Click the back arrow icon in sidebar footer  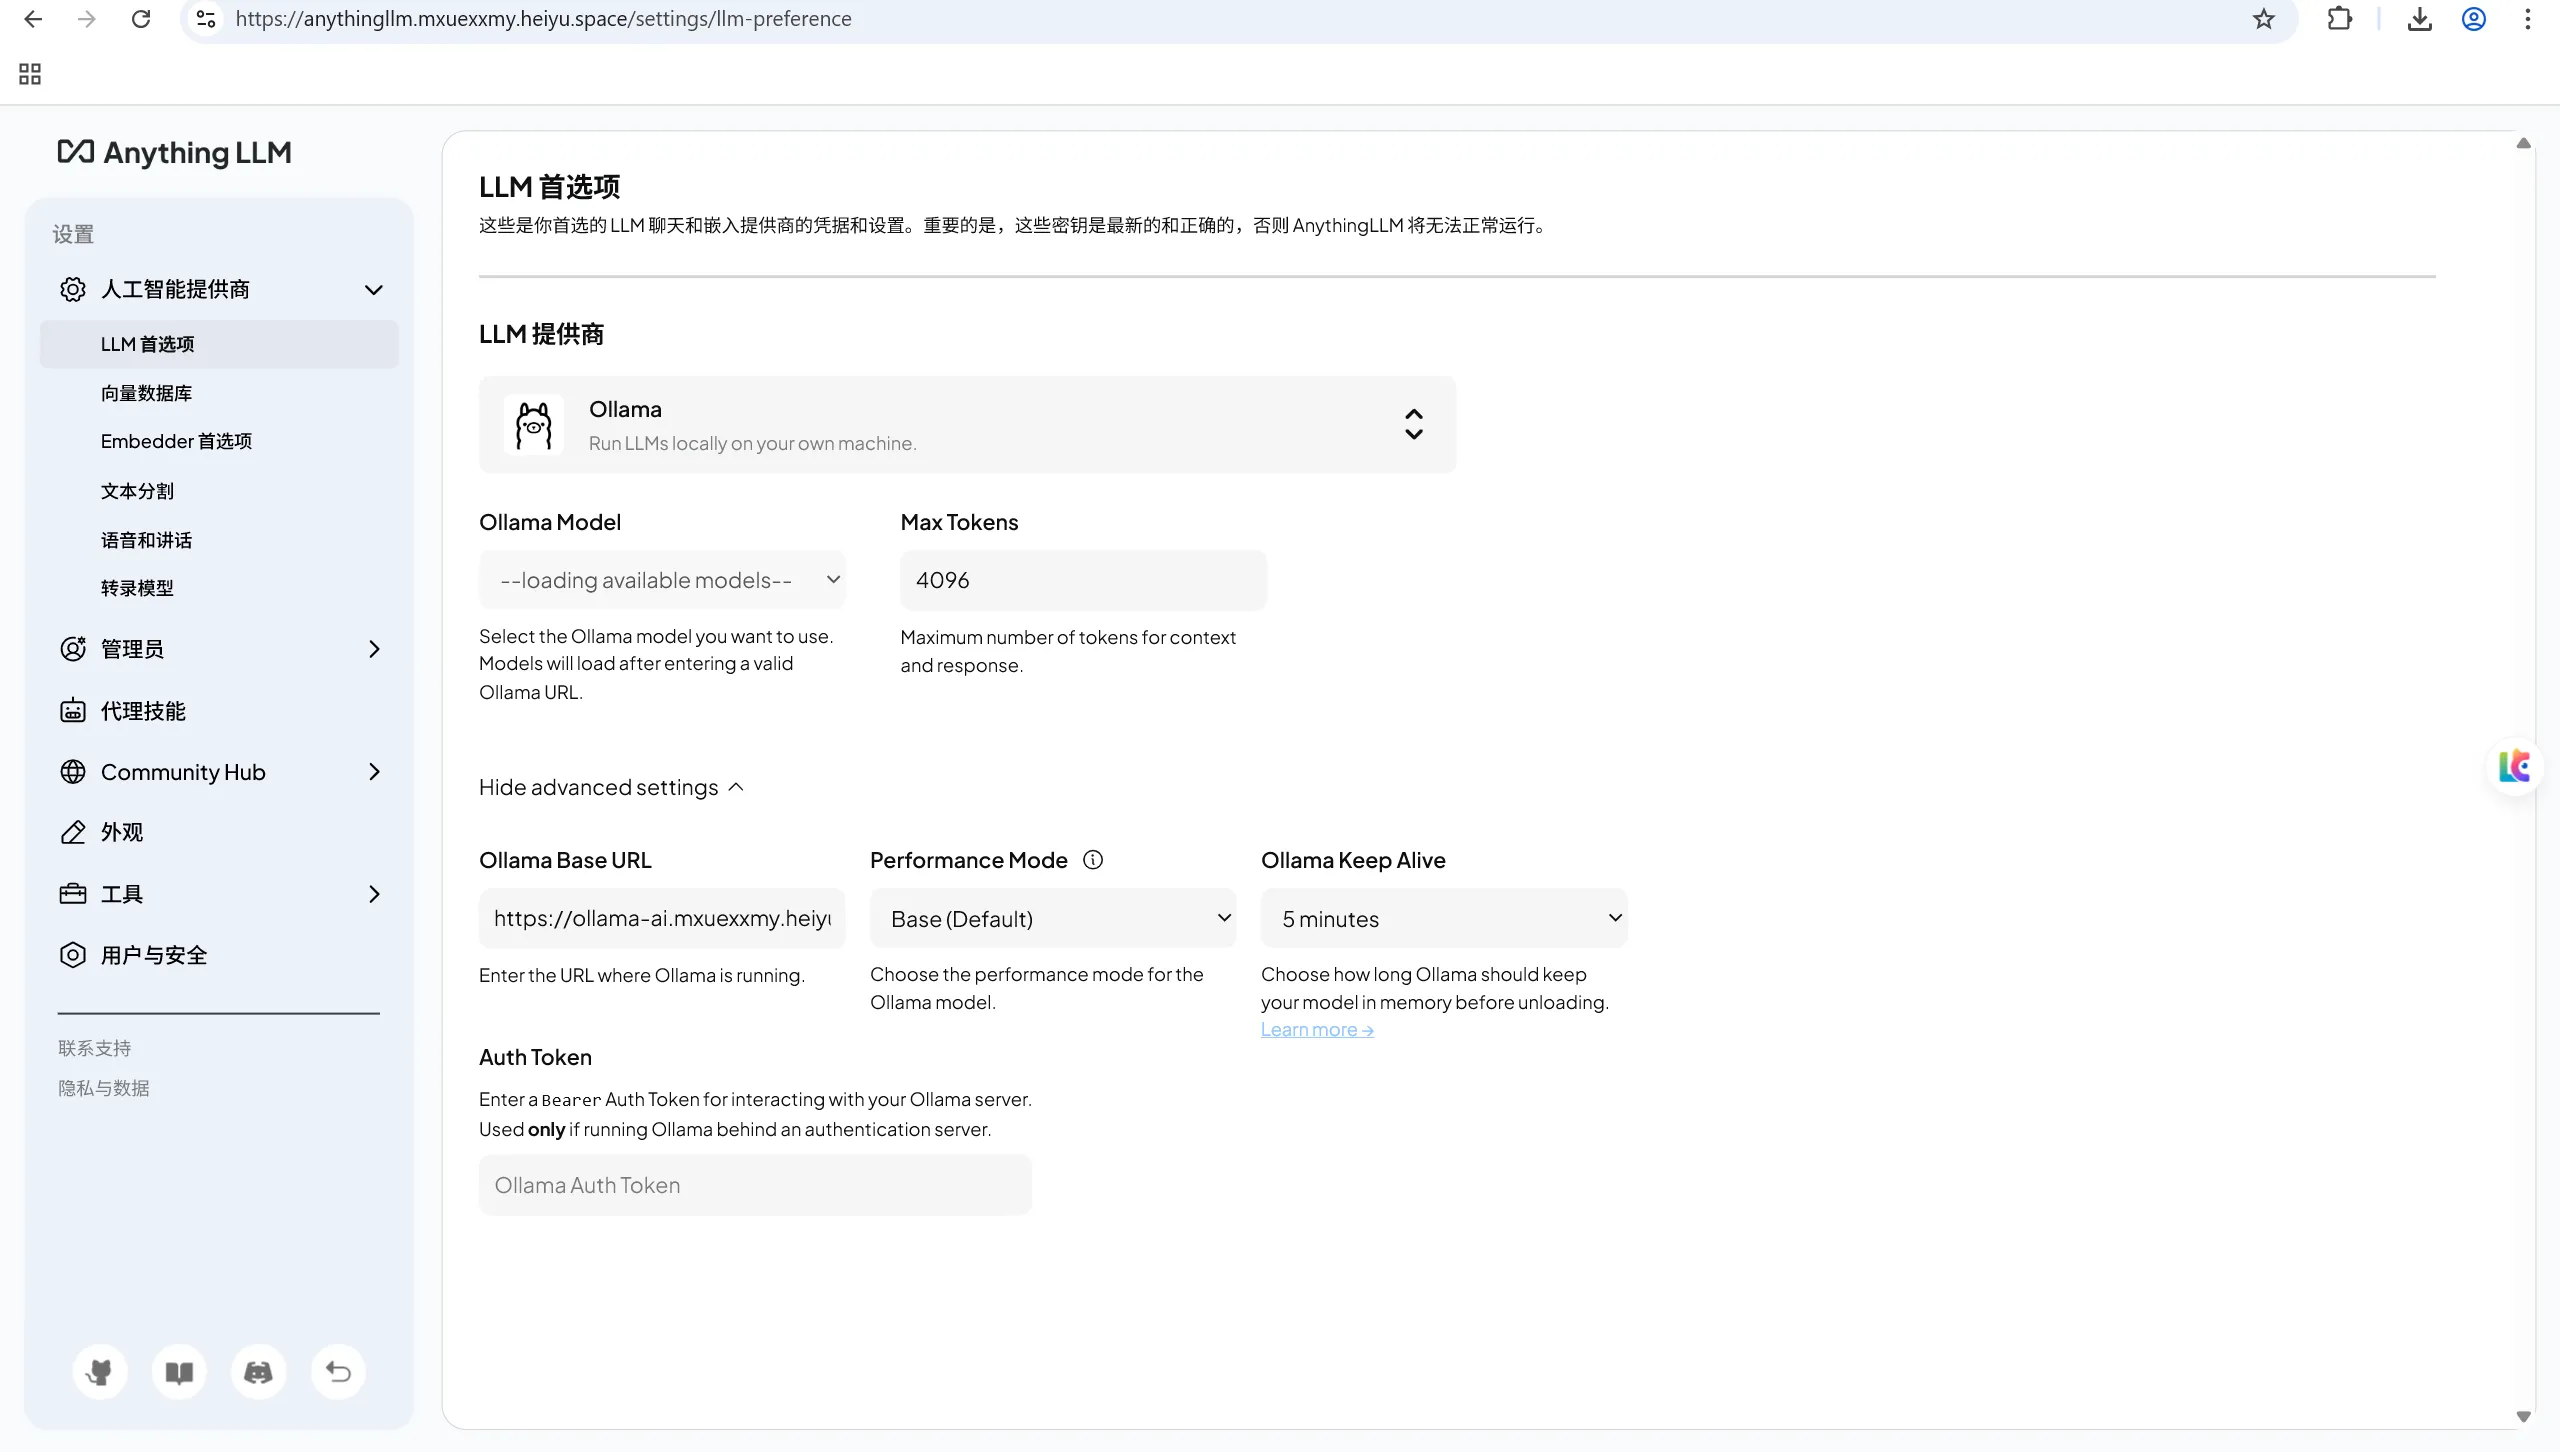[338, 1372]
